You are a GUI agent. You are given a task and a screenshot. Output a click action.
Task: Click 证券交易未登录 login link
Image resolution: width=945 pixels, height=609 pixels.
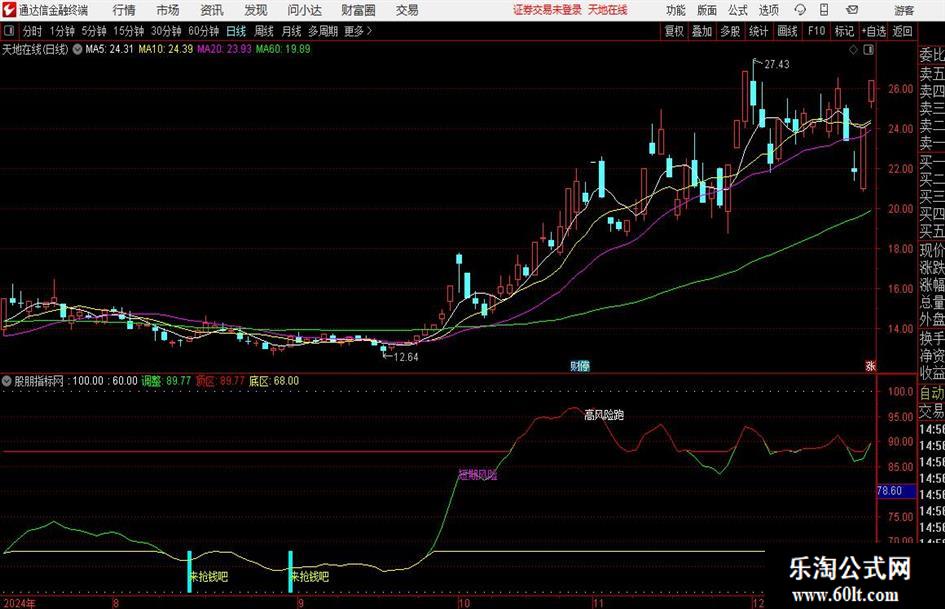point(547,10)
